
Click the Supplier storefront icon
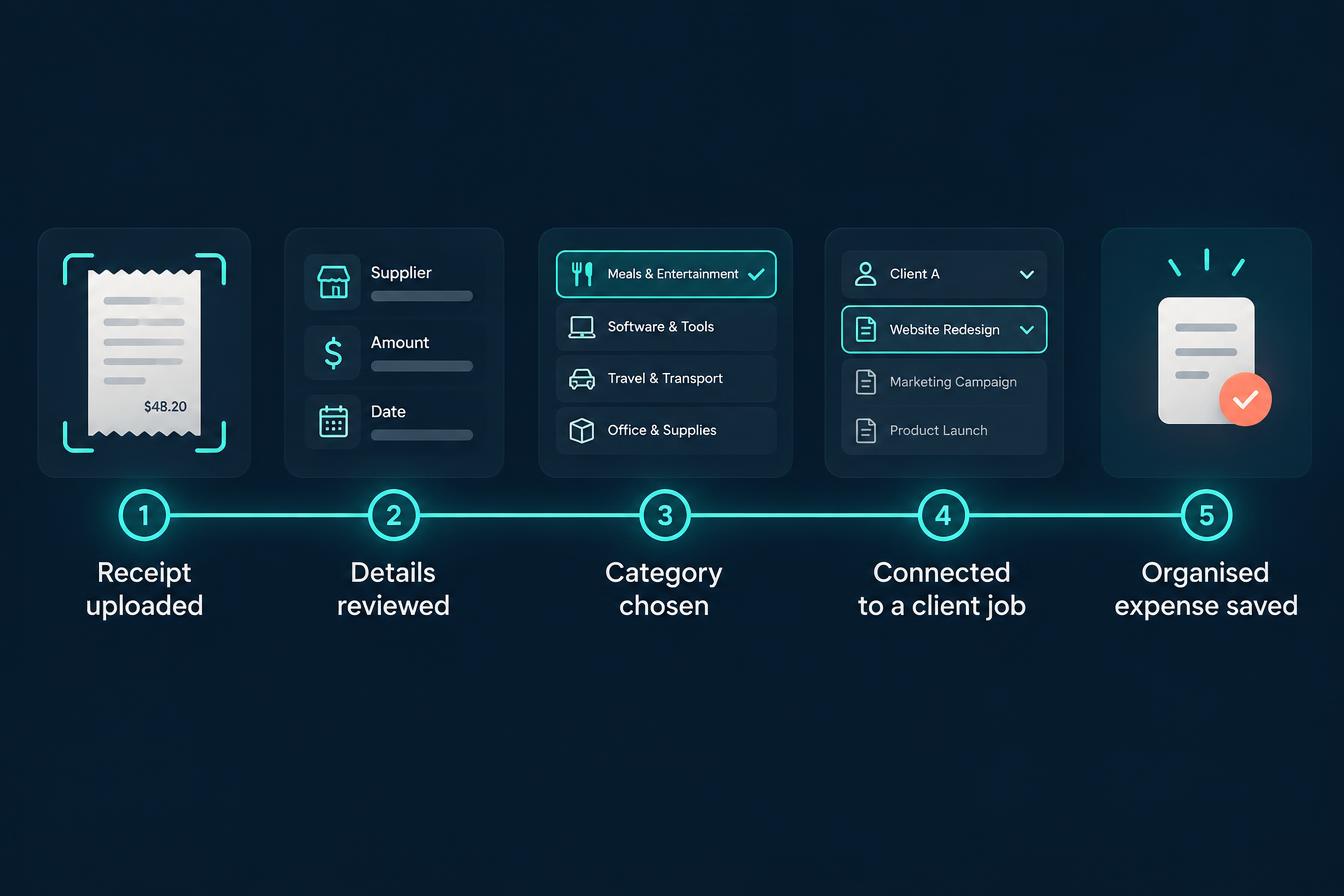tap(333, 282)
